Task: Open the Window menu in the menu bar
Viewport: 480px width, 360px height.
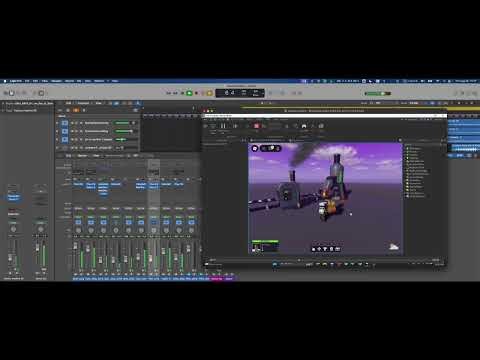Action: [99, 81]
